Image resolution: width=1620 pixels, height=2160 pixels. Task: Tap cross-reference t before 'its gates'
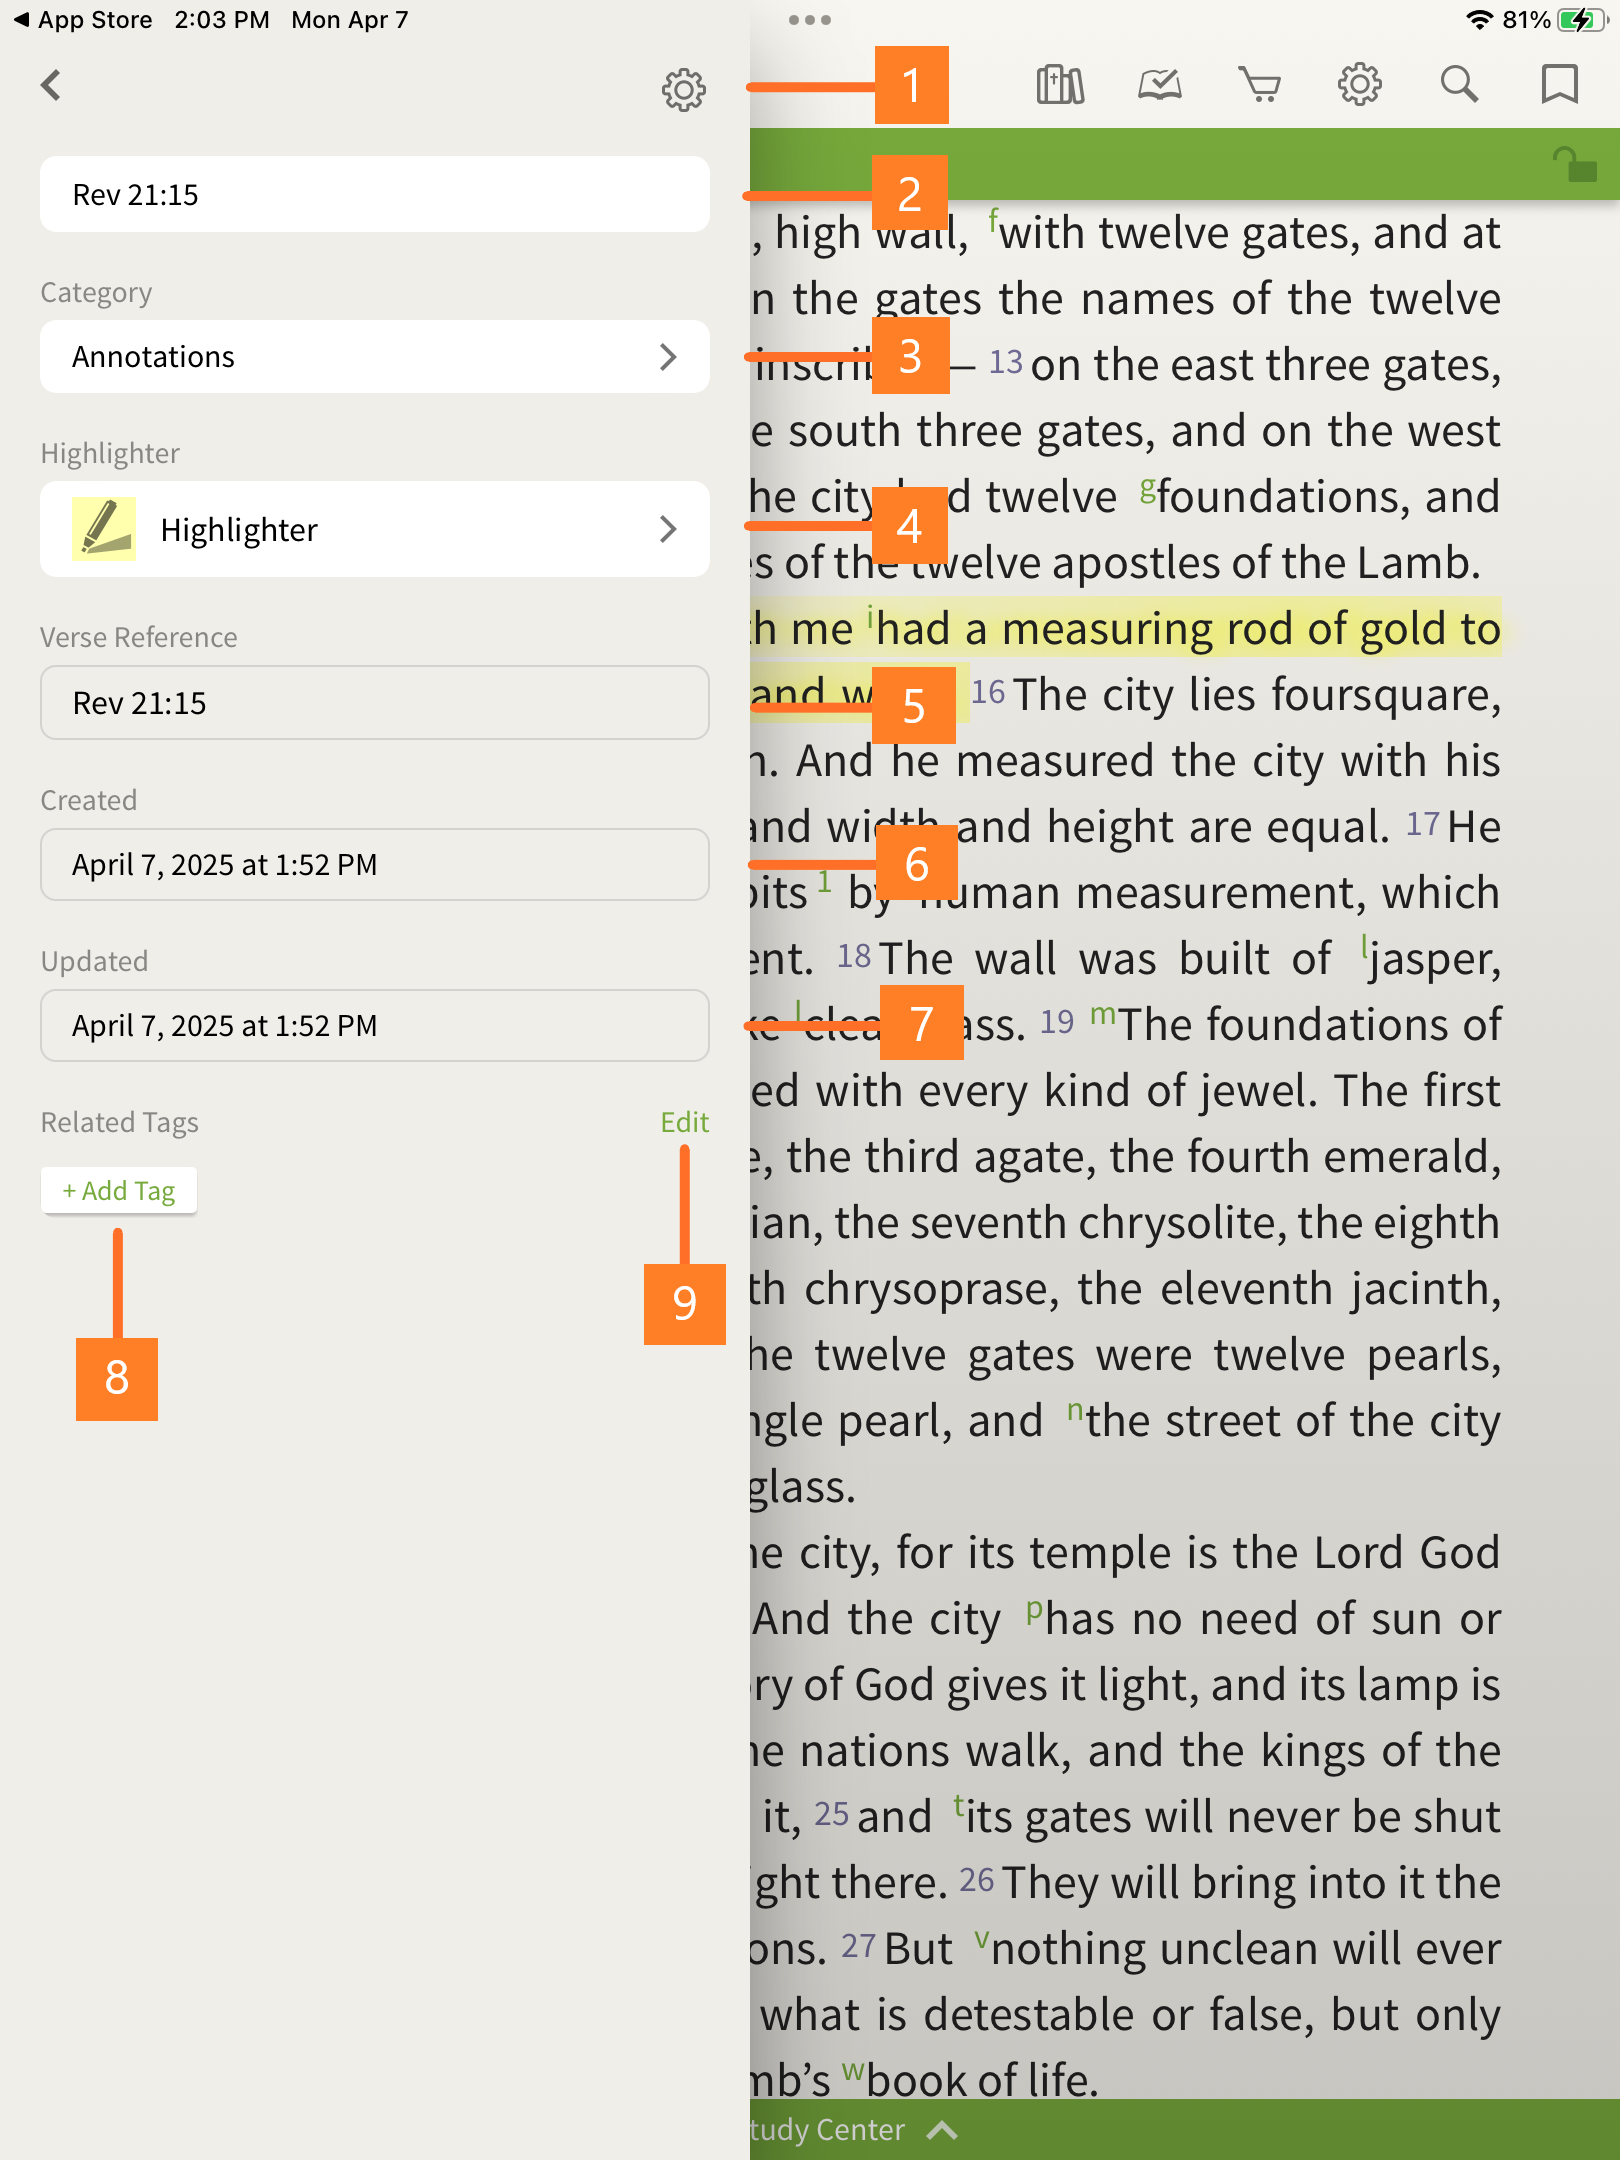pyautogui.click(x=959, y=1805)
